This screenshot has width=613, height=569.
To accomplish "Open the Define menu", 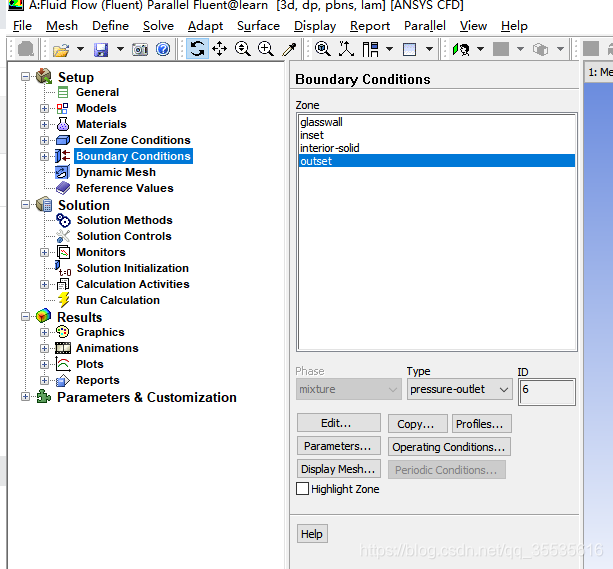I will point(110,26).
